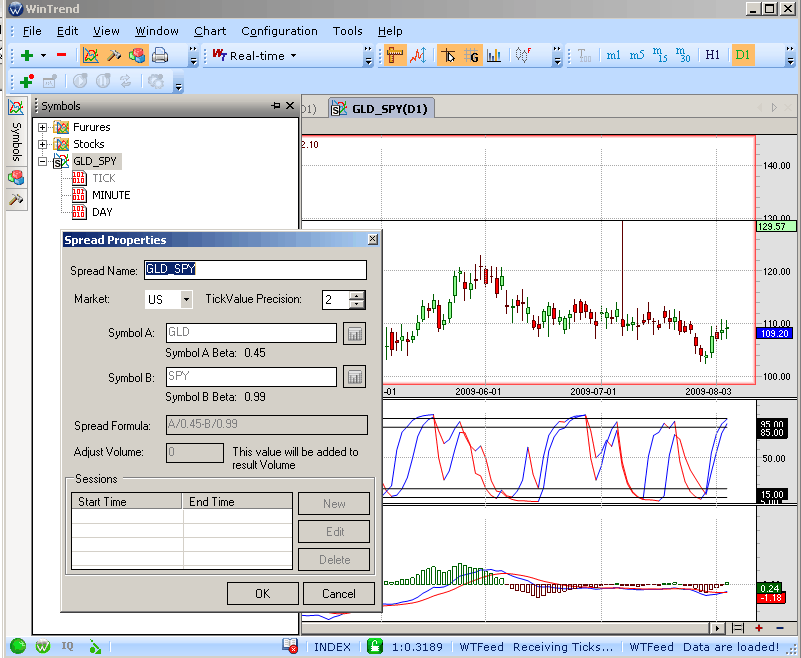Toggle the Symbols chart icon in the toolbar

coord(90,55)
